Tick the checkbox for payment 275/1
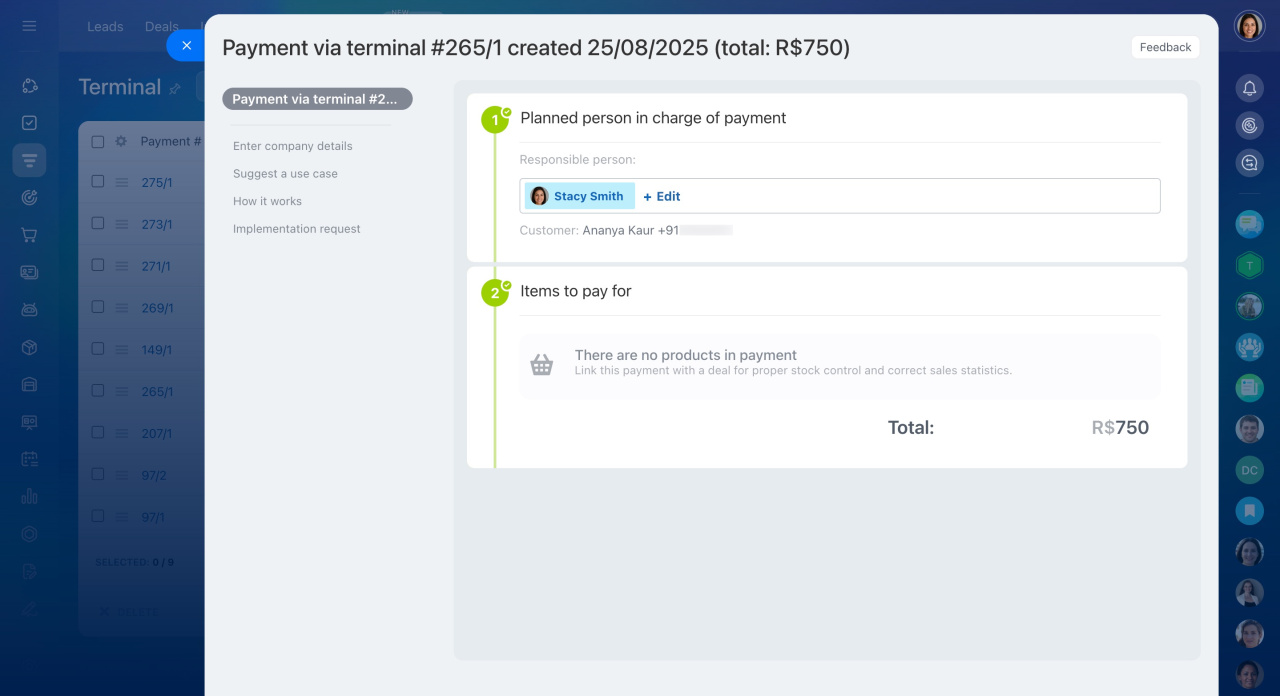Image resolution: width=1280 pixels, height=696 pixels. point(98,182)
